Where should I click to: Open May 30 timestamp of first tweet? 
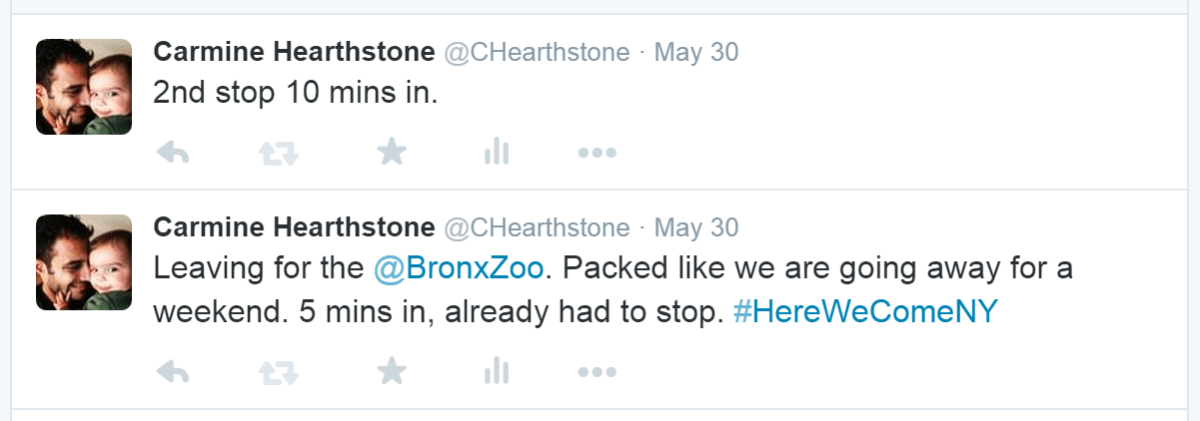(x=696, y=52)
